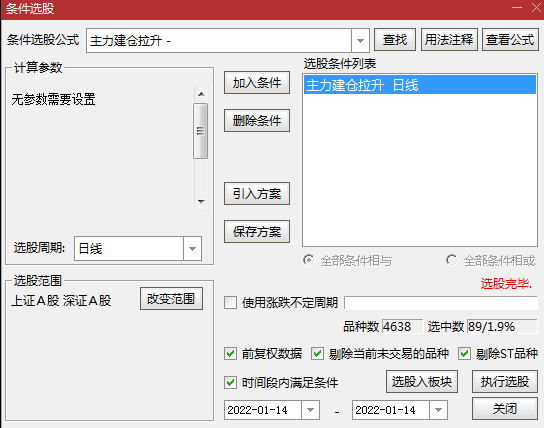
Task: Click the parameter panel scroll up arrow
Action: coord(201,94)
